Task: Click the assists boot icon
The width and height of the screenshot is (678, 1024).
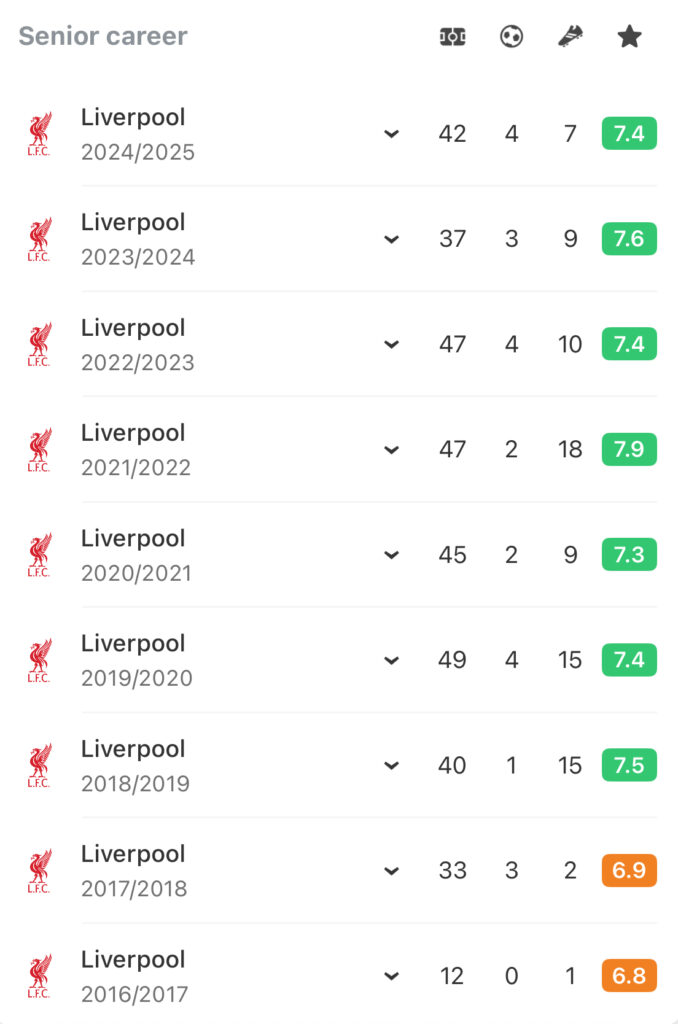Action: tap(570, 36)
